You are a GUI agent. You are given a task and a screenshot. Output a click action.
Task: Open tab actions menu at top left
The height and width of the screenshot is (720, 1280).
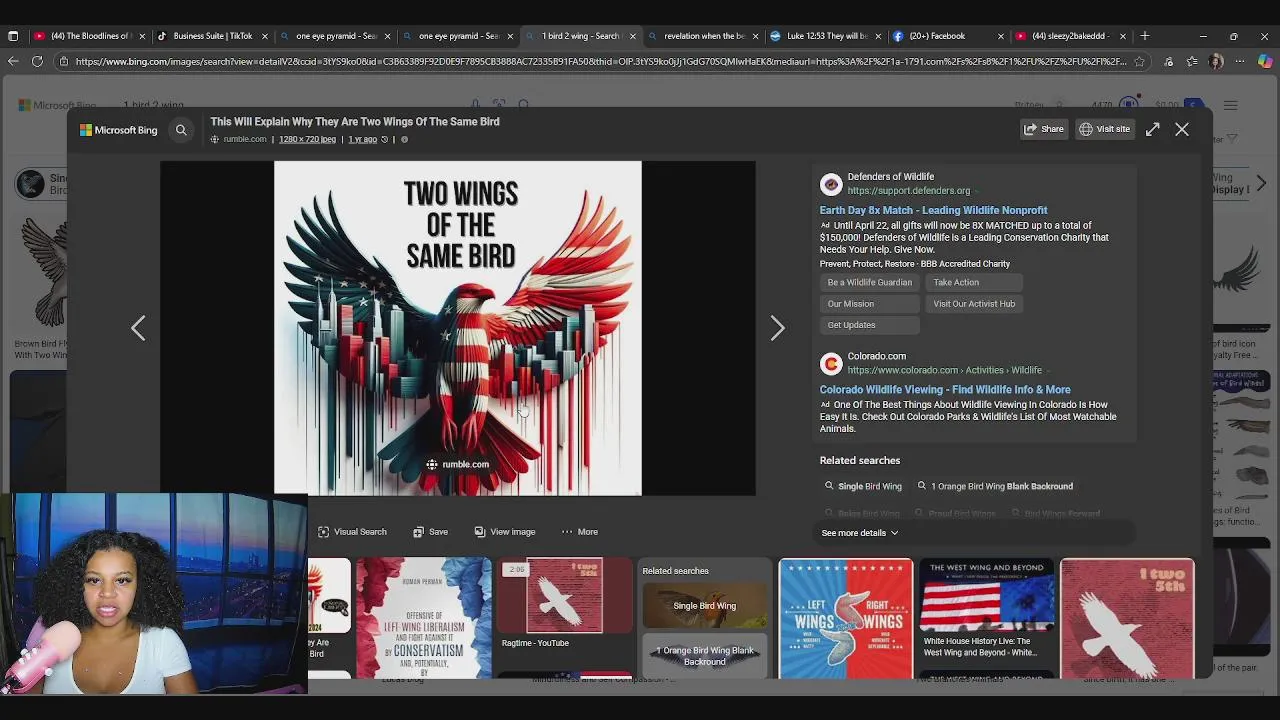pyautogui.click(x=13, y=36)
